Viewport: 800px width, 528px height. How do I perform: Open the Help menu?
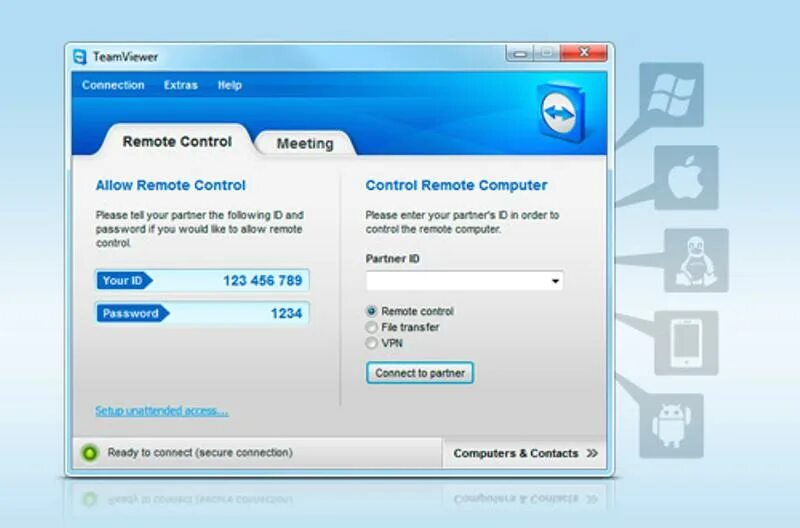click(x=230, y=85)
